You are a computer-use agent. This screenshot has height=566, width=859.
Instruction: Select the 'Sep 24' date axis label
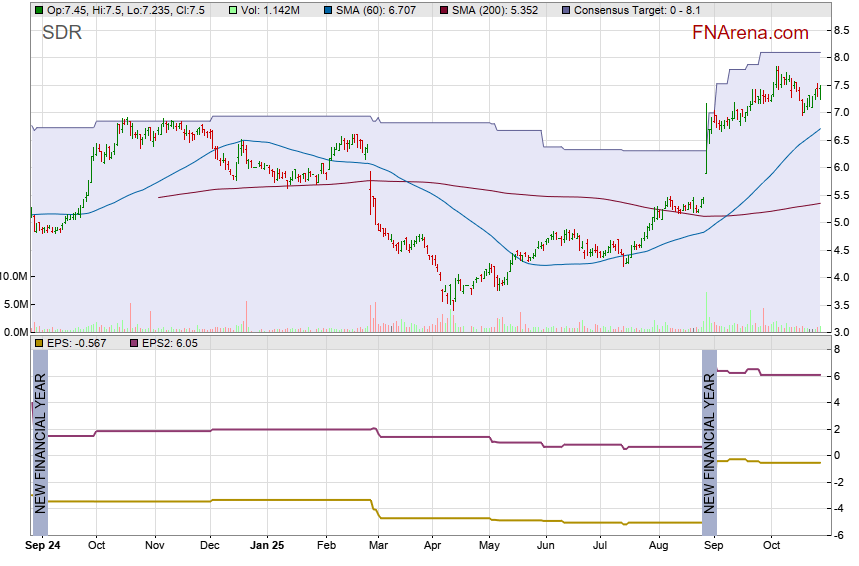coord(43,546)
